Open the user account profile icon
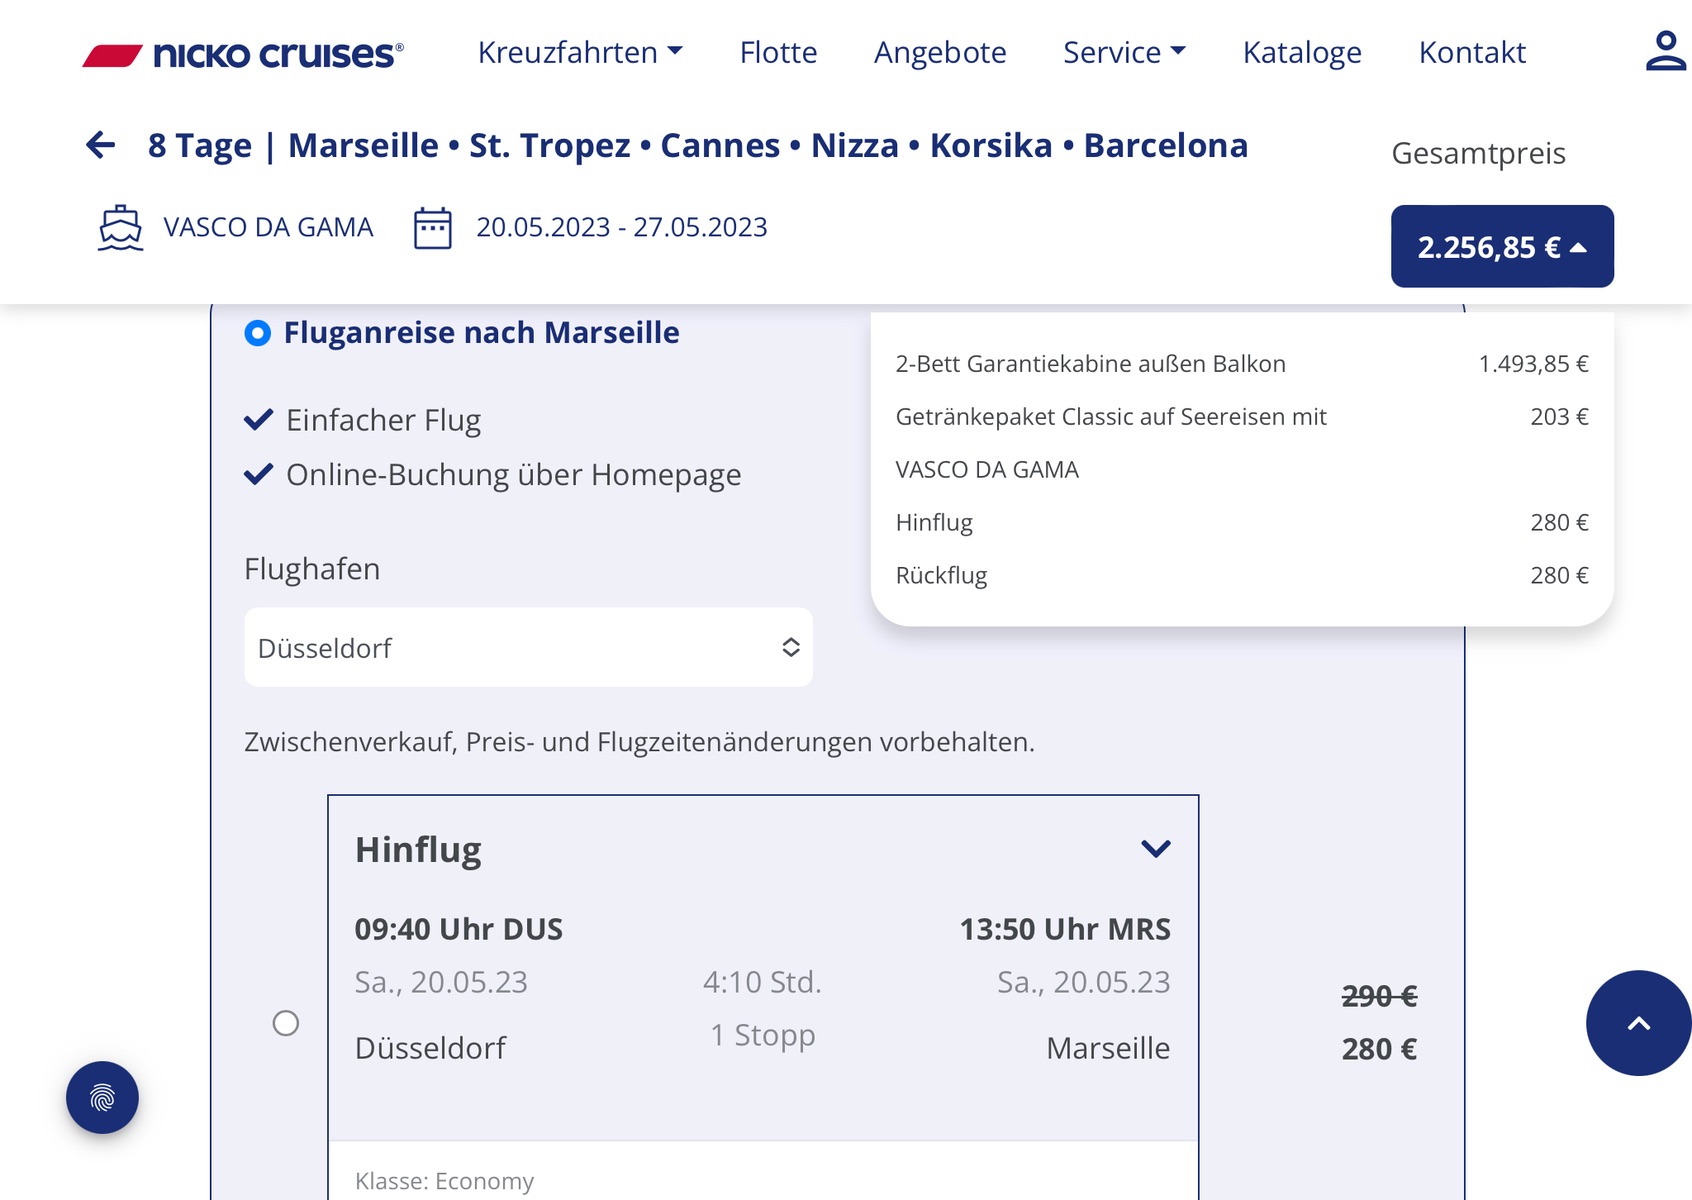The width and height of the screenshot is (1692, 1200). [1665, 52]
